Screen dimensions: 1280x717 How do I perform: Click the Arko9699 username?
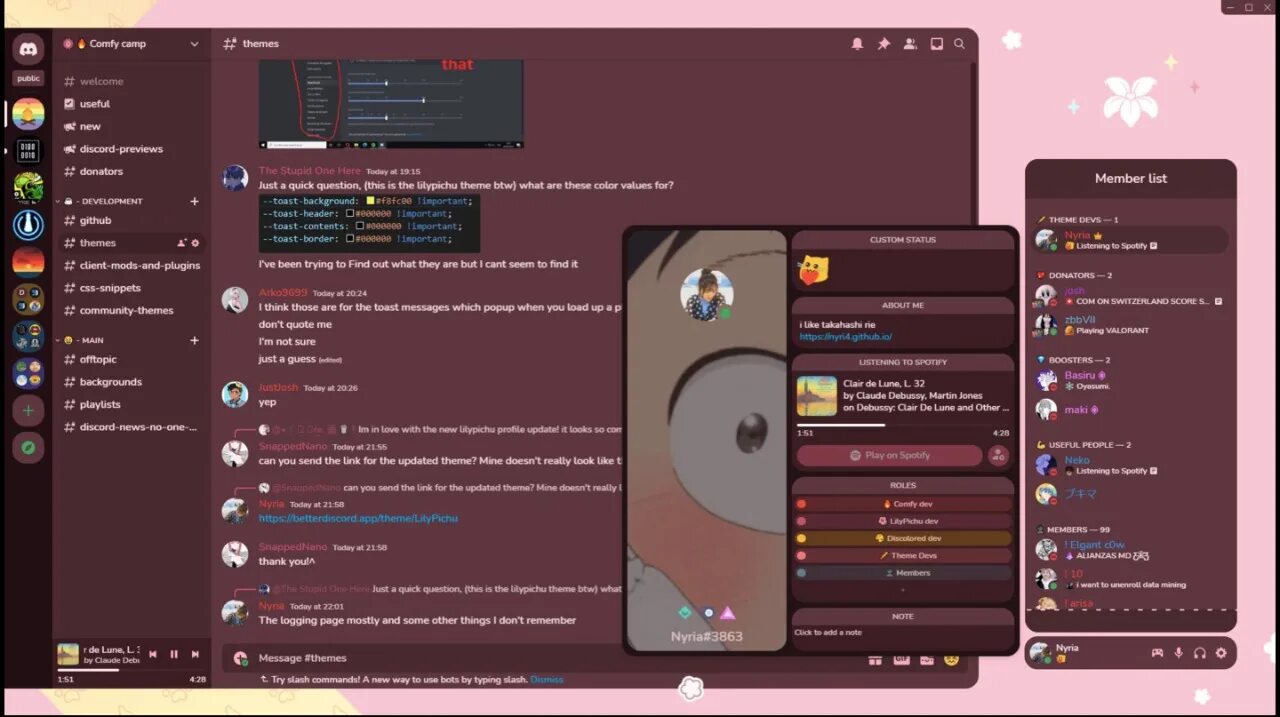[283, 293]
